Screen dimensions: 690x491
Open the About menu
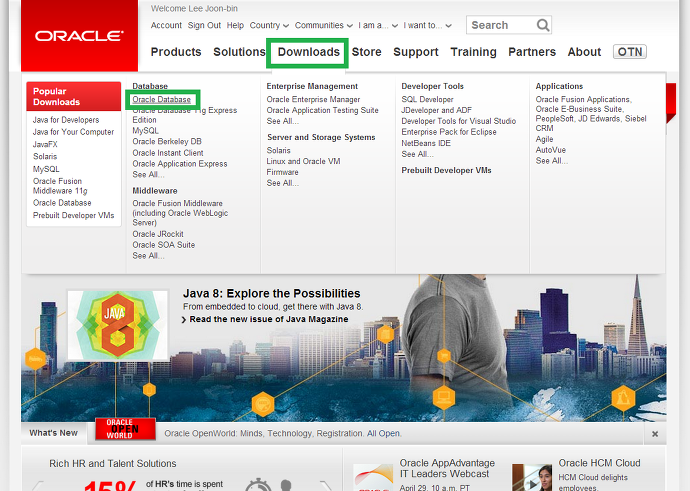(x=584, y=52)
